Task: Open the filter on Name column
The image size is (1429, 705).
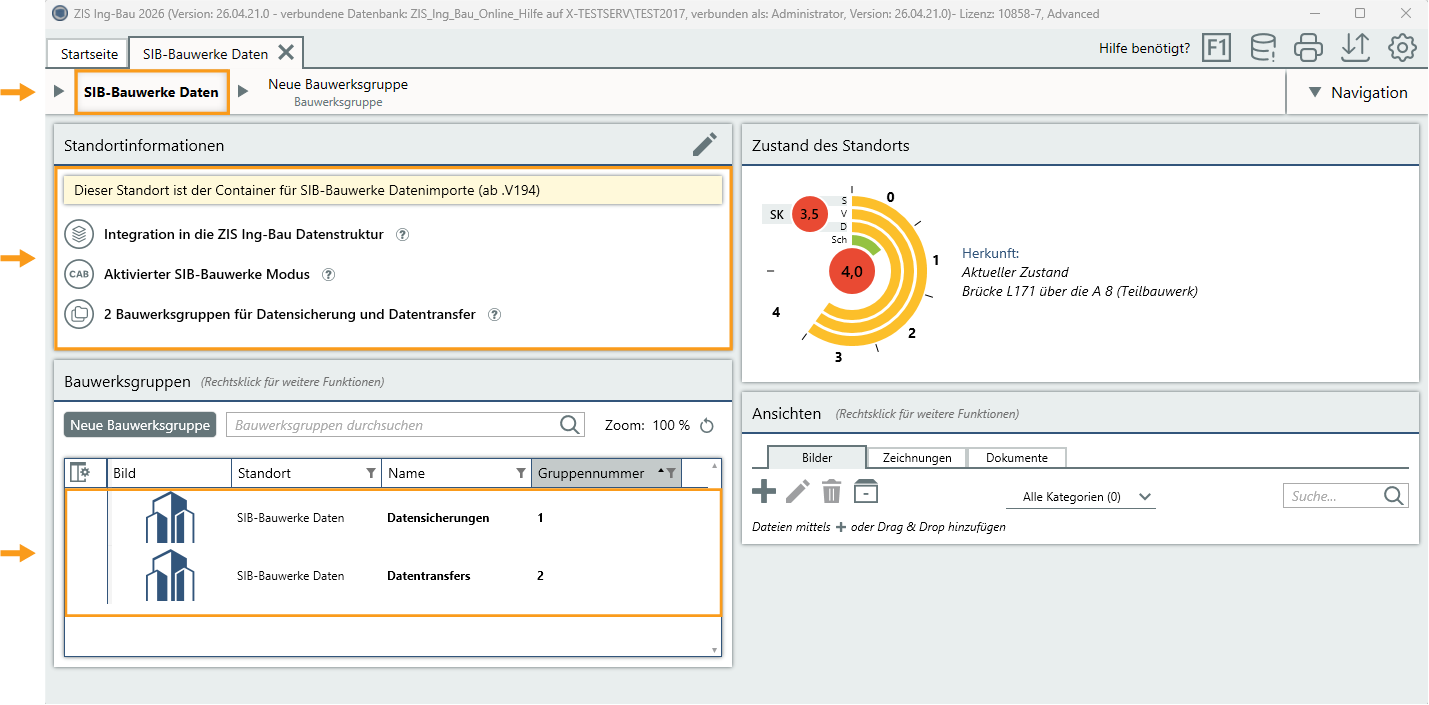Action: click(520, 473)
